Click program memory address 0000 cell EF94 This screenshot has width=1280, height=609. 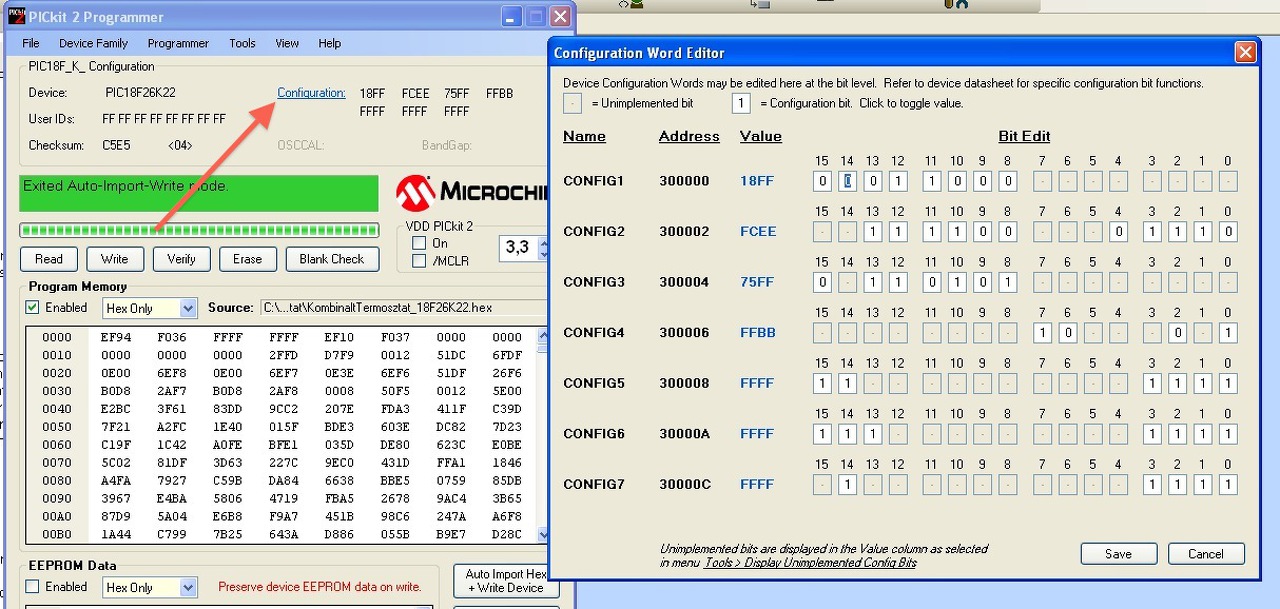[115, 337]
